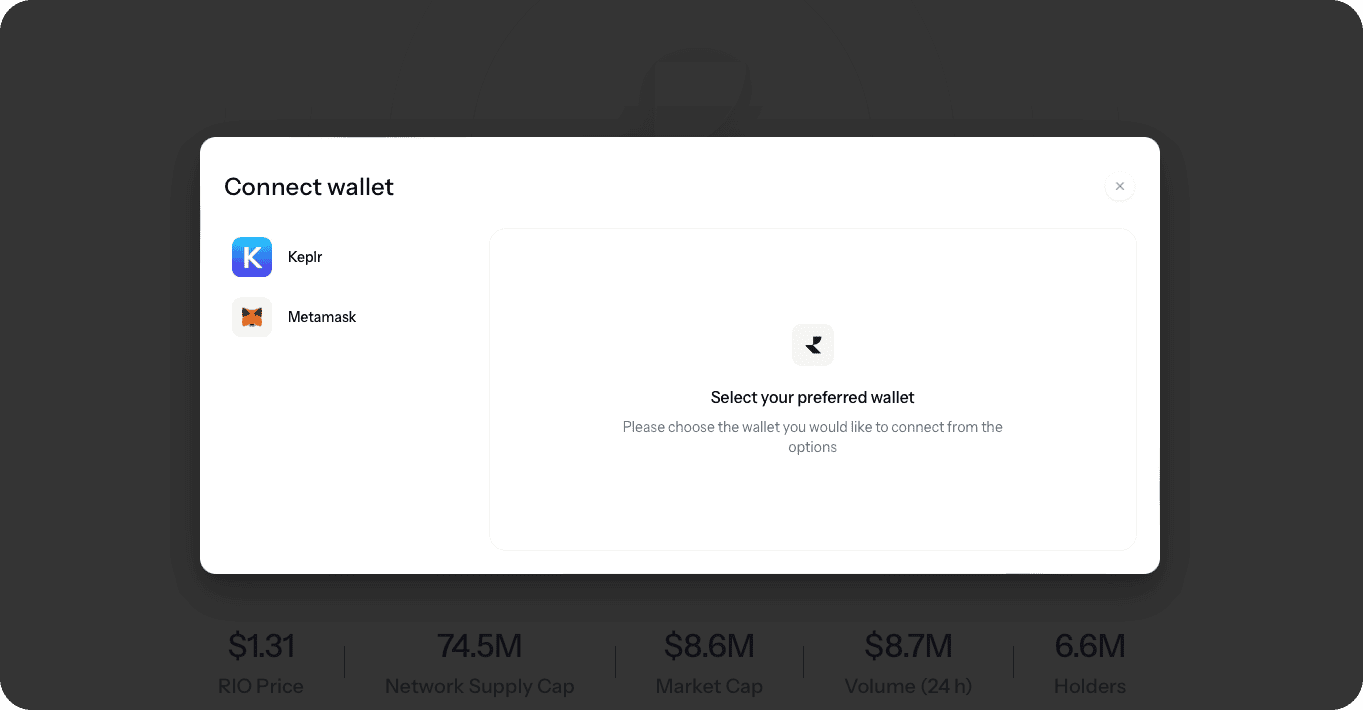Click the empty wallet details panel

(x=813, y=389)
